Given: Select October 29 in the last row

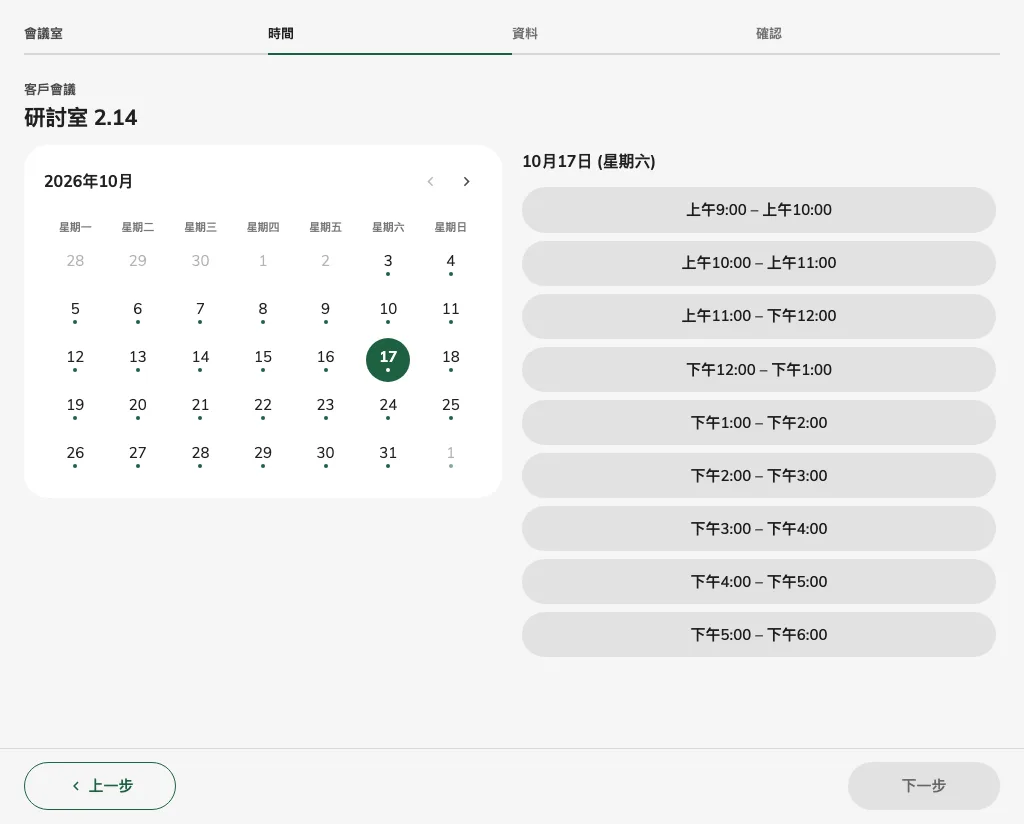Looking at the screenshot, I should tap(263, 456).
